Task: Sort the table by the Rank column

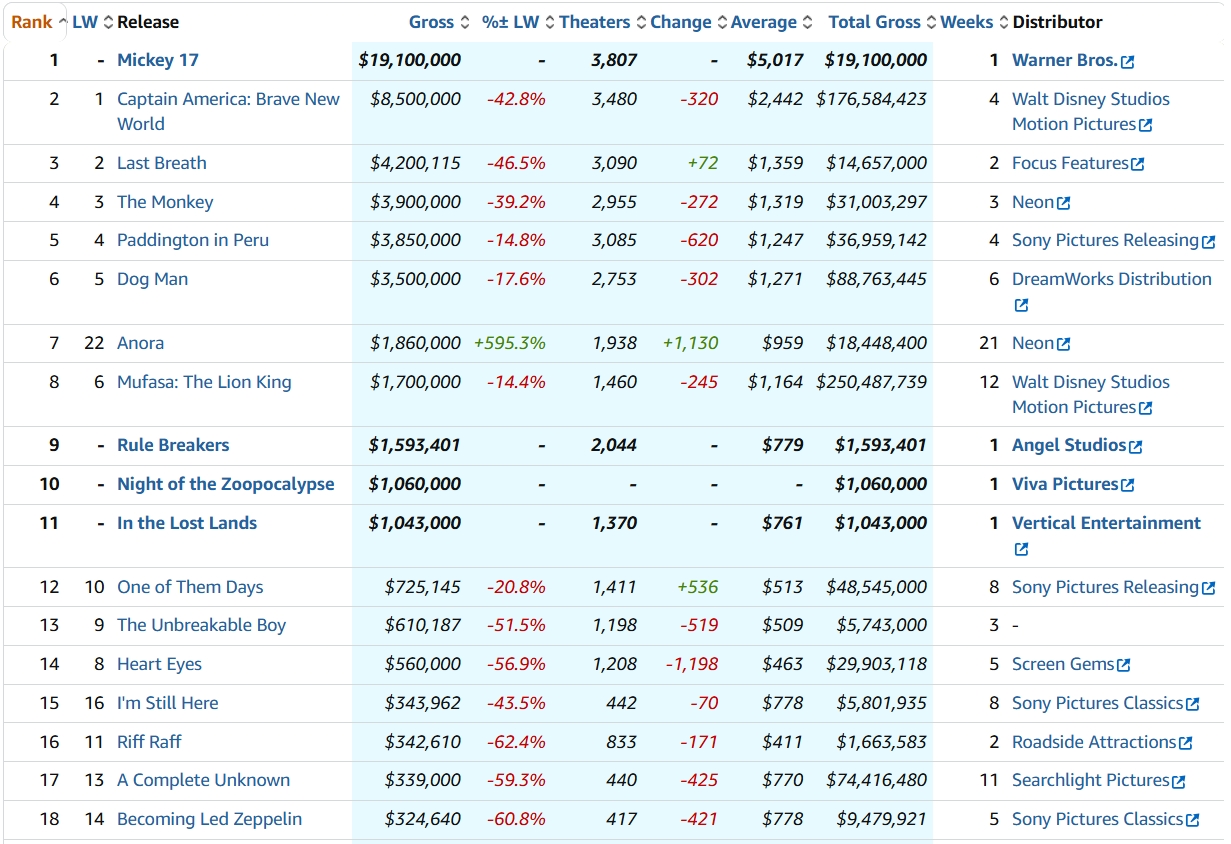Action: (x=38, y=22)
